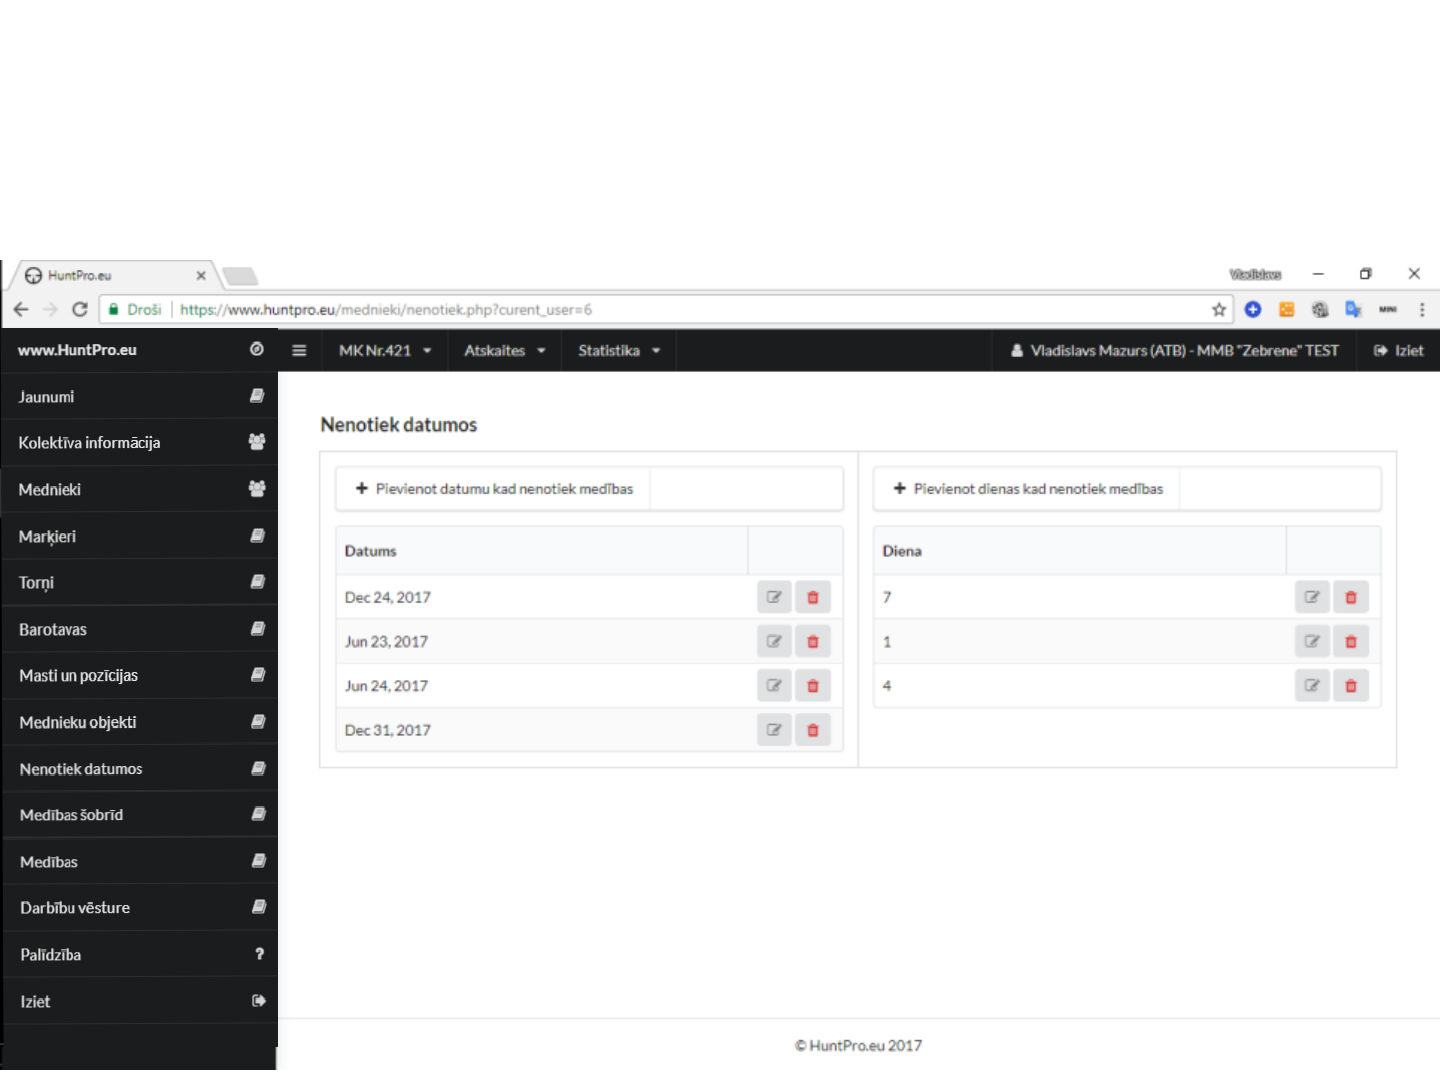The width and height of the screenshot is (1440, 1080).
Task: Open Kolektīva informācija in the sidebar
Action: (x=140, y=442)
